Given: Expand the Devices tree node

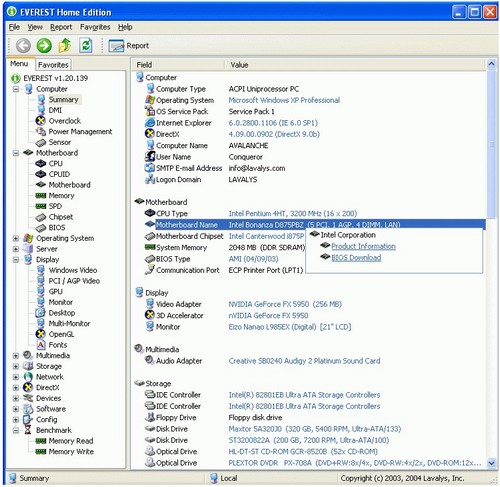Looking at the screenshot, I should (x=16, y=398).
